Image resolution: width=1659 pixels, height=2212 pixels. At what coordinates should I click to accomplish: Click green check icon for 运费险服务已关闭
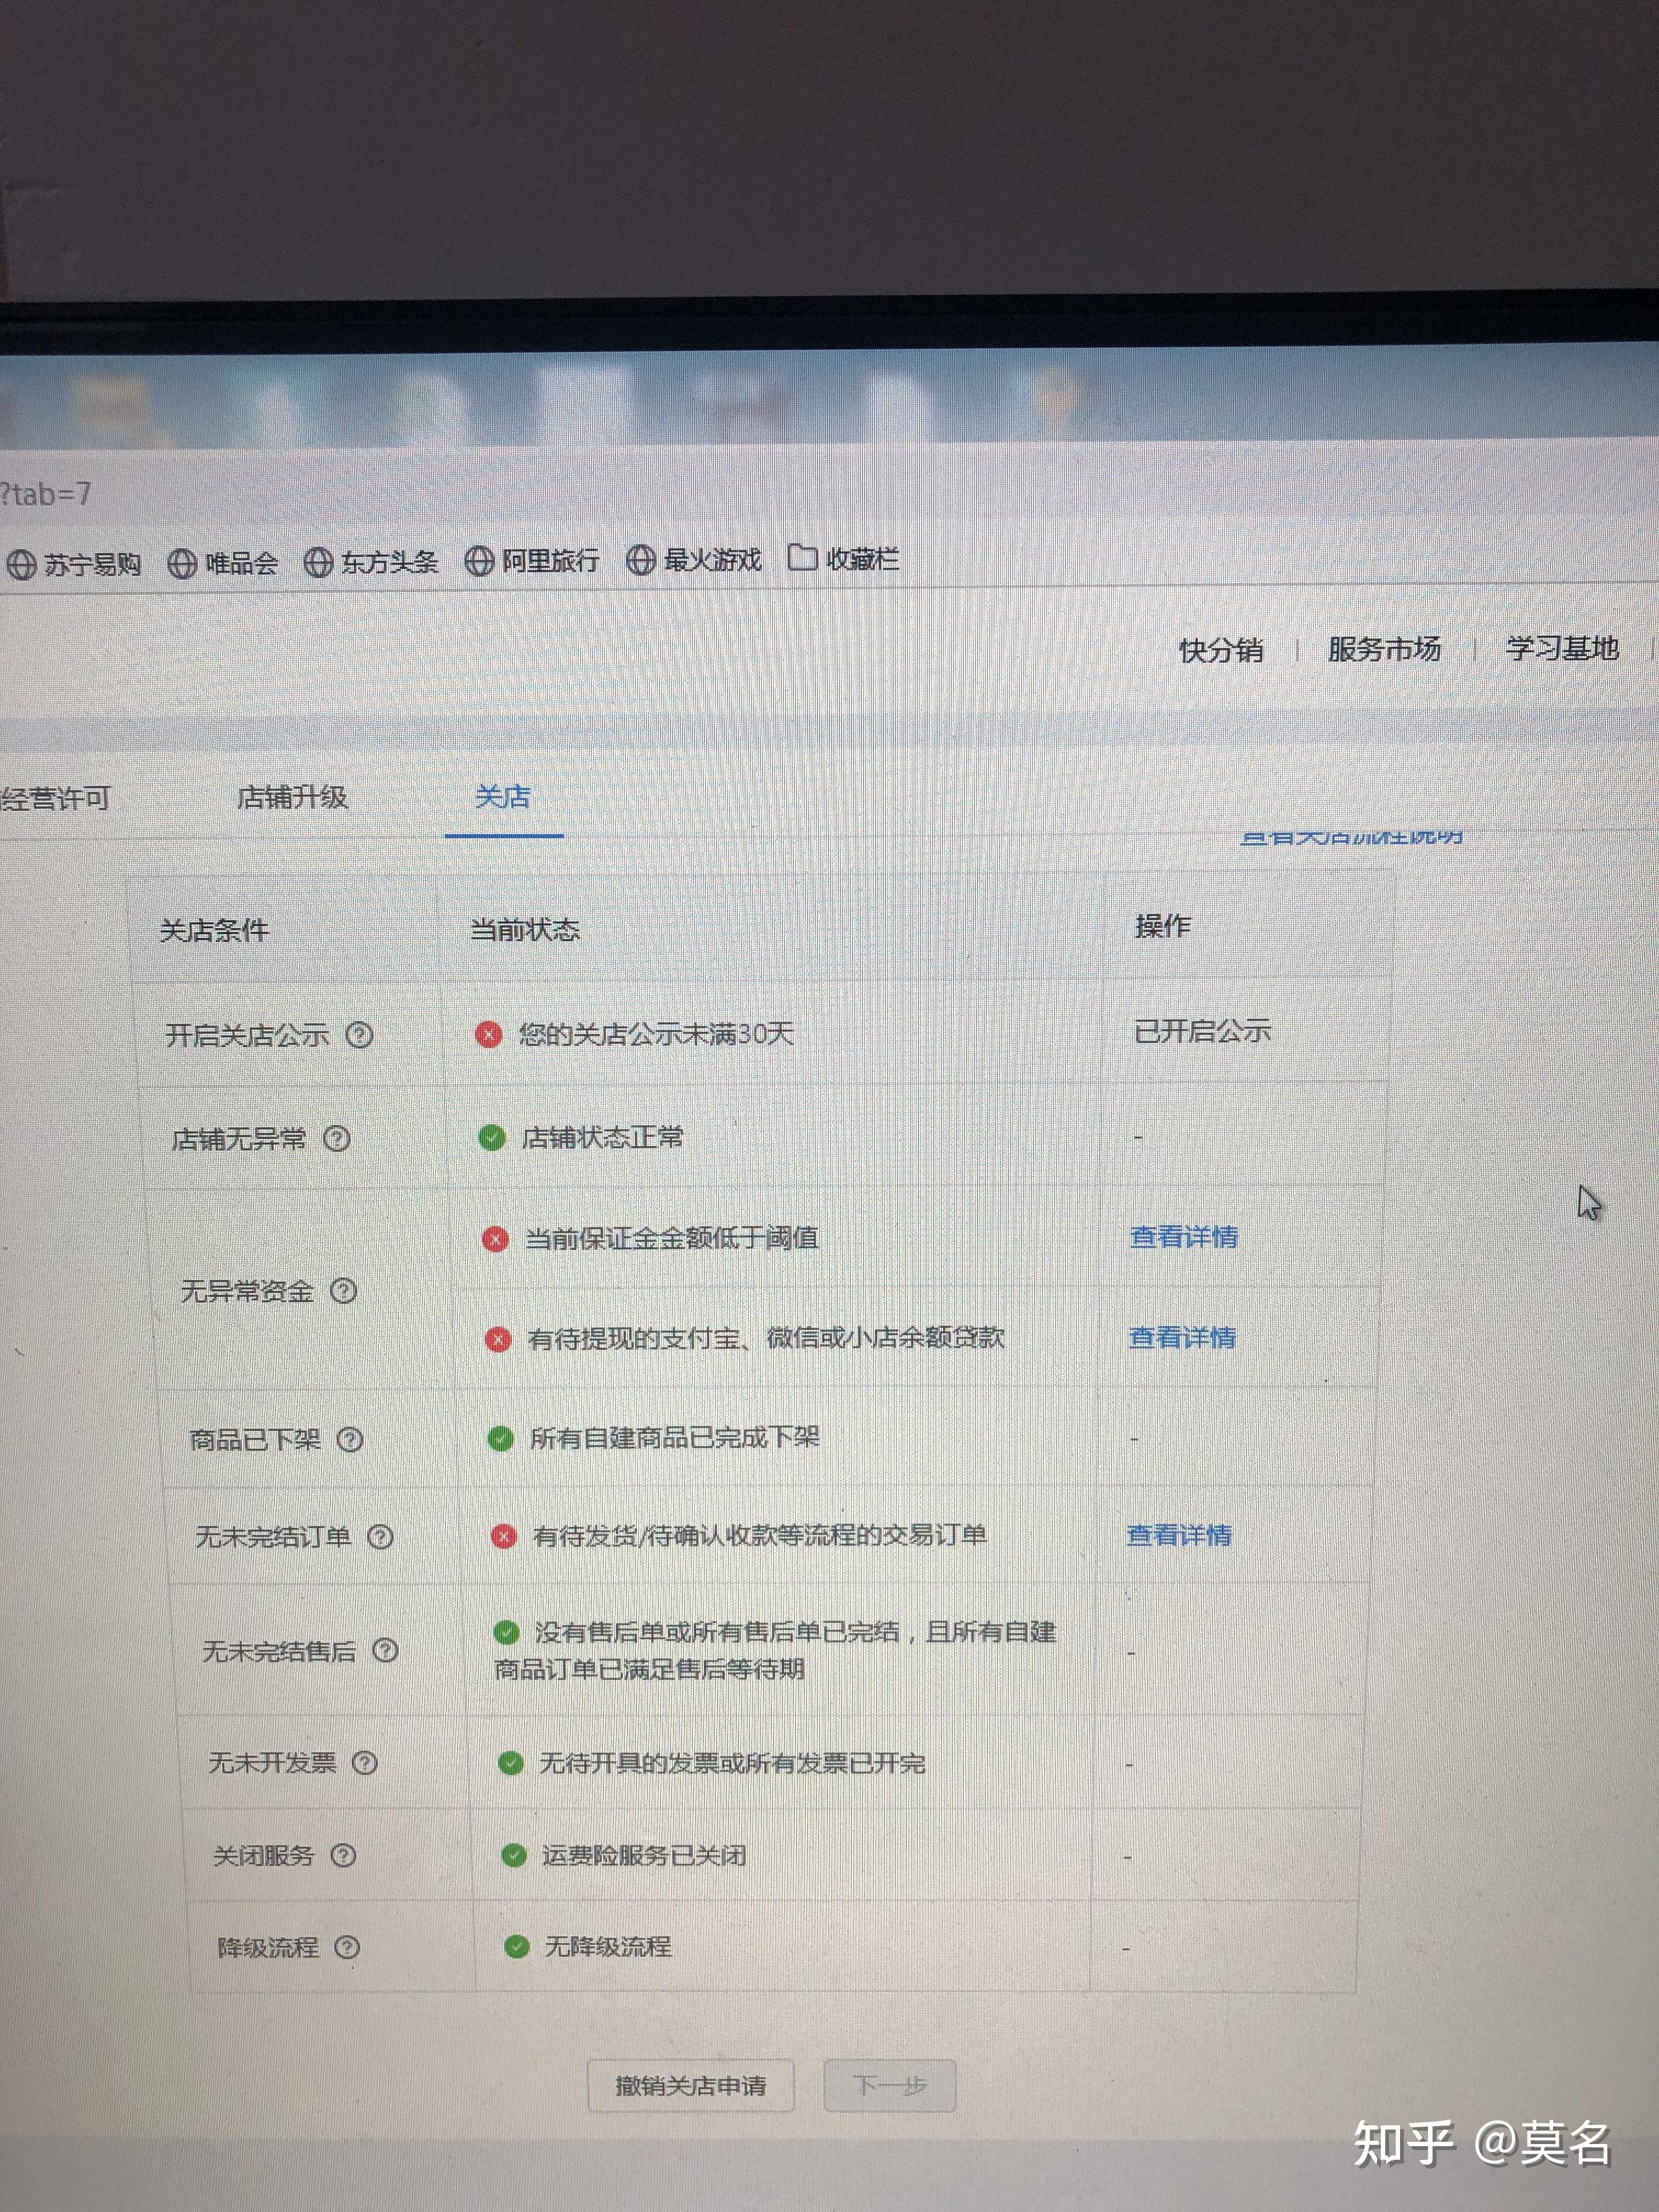click(x=513, y=1855)
